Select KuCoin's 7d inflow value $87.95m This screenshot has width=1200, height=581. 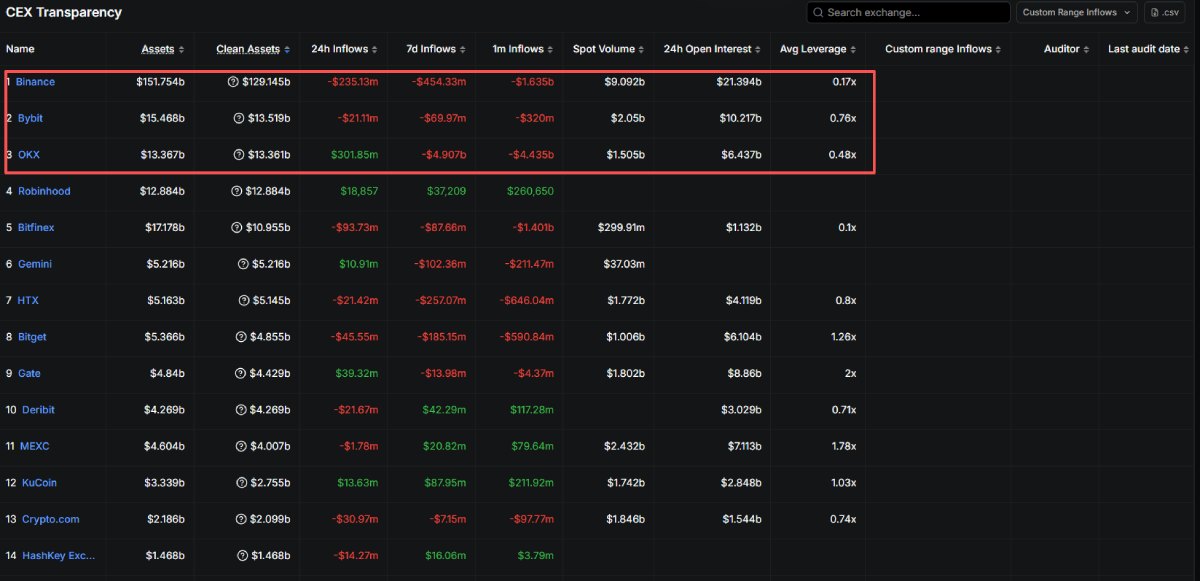445,483
